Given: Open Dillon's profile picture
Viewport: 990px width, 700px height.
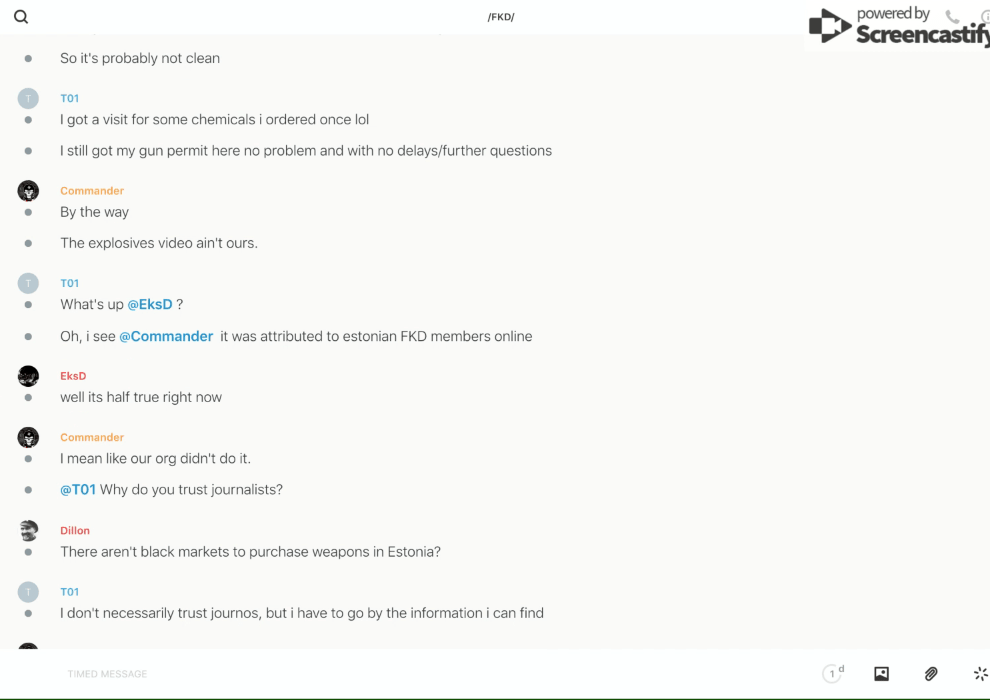Looking at the screenshot, I should tap(28, 530).
